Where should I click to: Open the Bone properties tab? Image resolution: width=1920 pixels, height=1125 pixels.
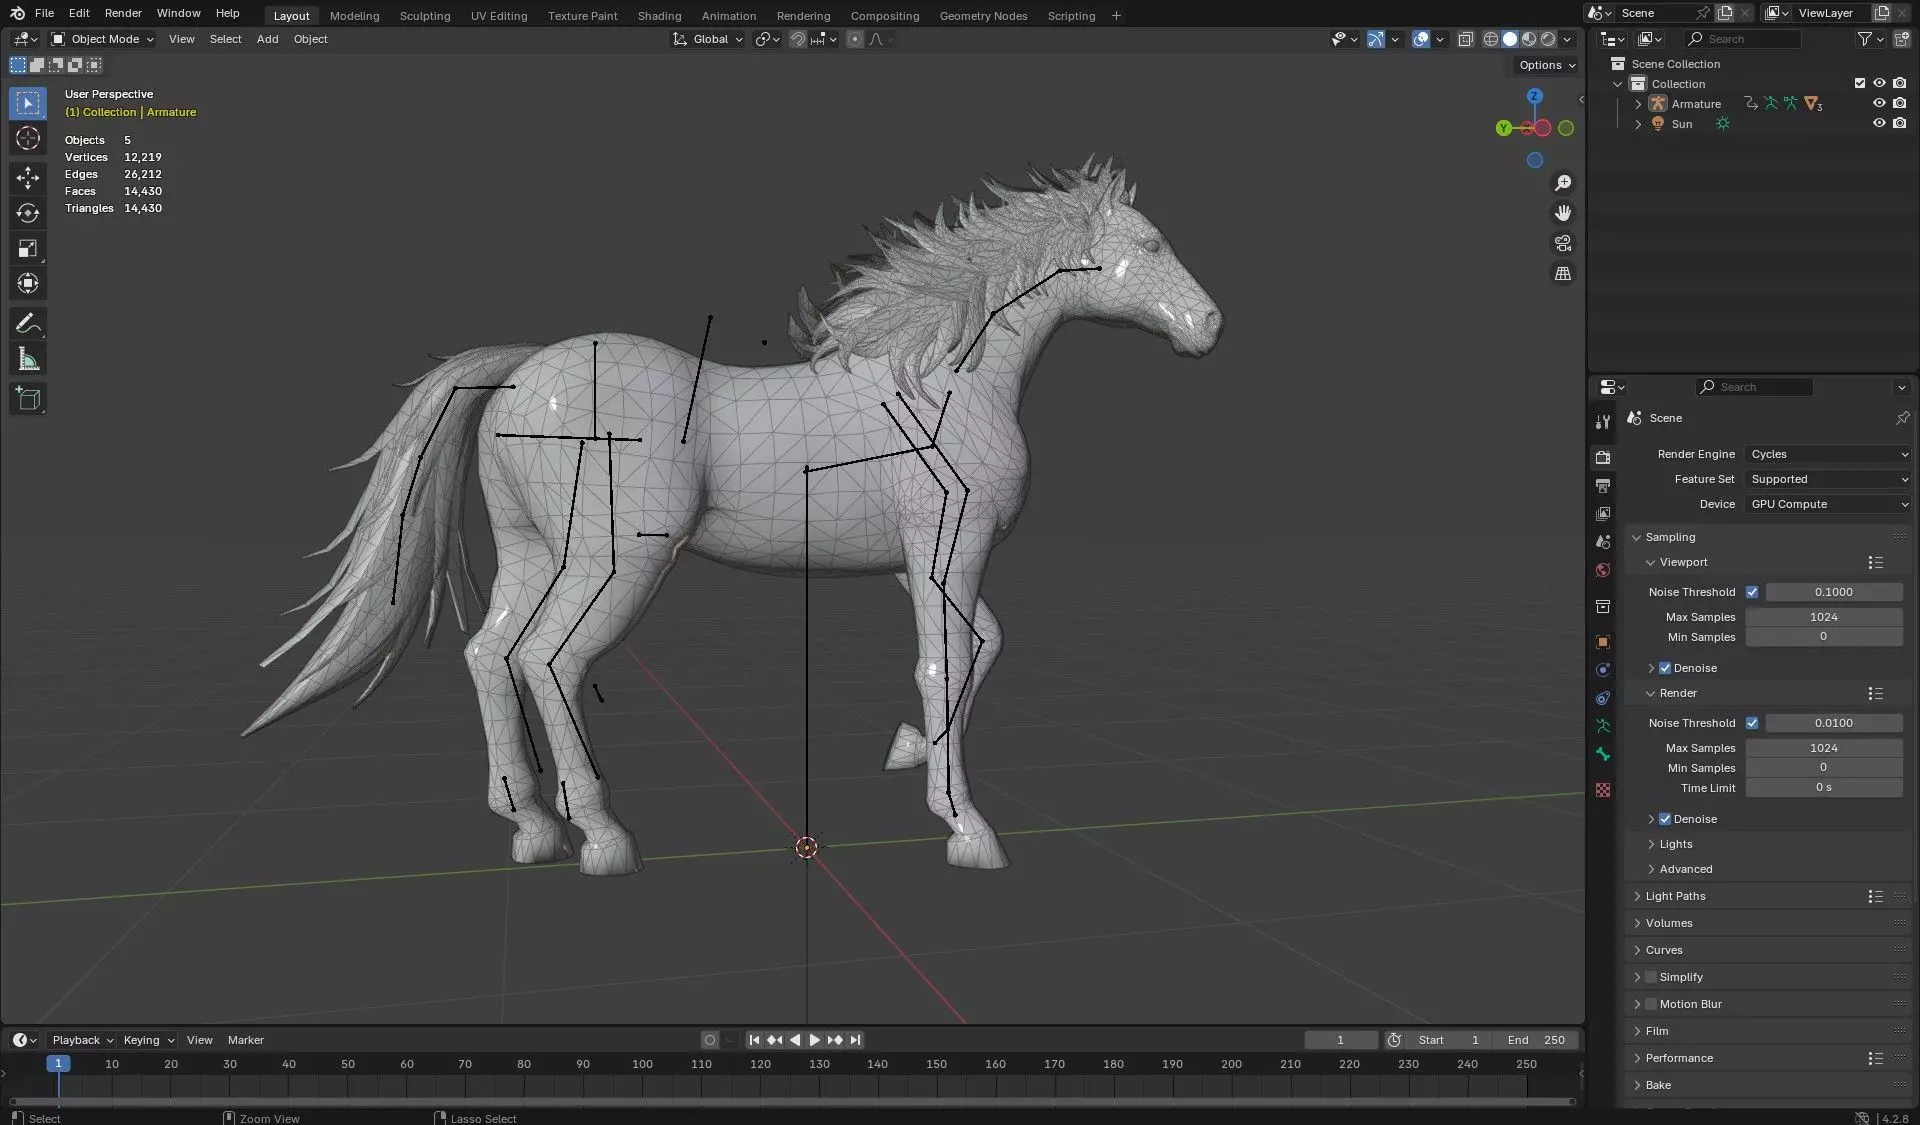[x=1603, y=754]
